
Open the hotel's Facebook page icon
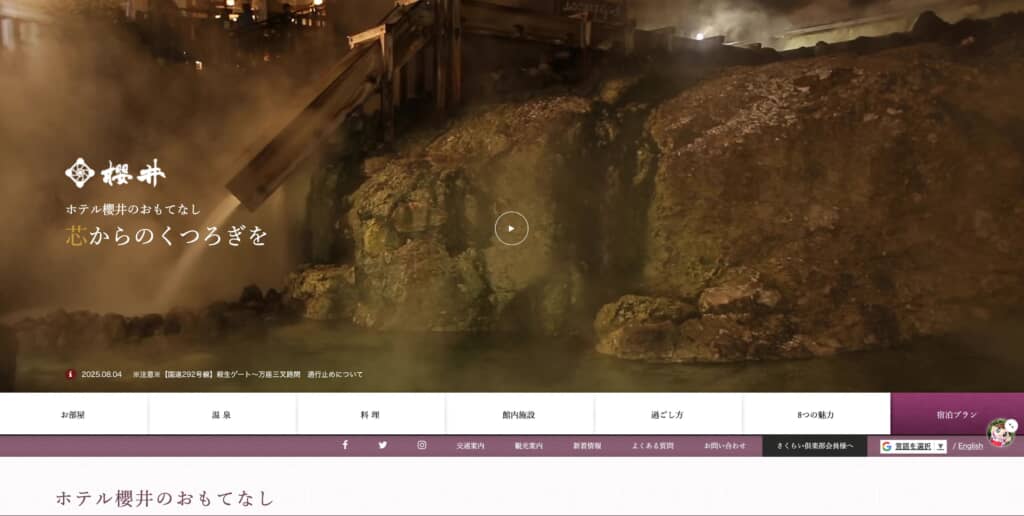345,445
